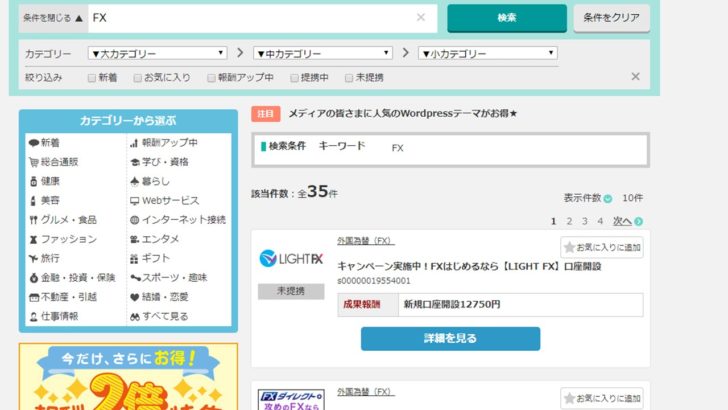Viewport: 728px width, 410px height.
Task: Click the program ID s00000019554001 text
Action: [x=374, y=281]
